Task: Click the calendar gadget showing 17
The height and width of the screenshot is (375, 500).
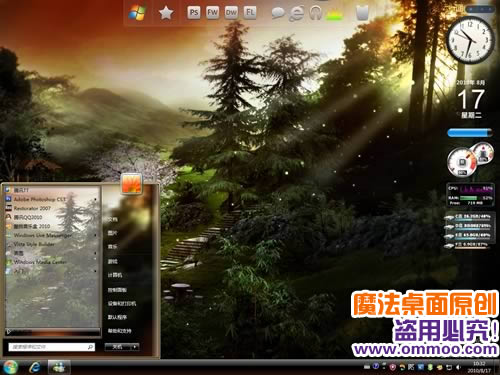Action: pyautogui.click(x=471, y=99)
